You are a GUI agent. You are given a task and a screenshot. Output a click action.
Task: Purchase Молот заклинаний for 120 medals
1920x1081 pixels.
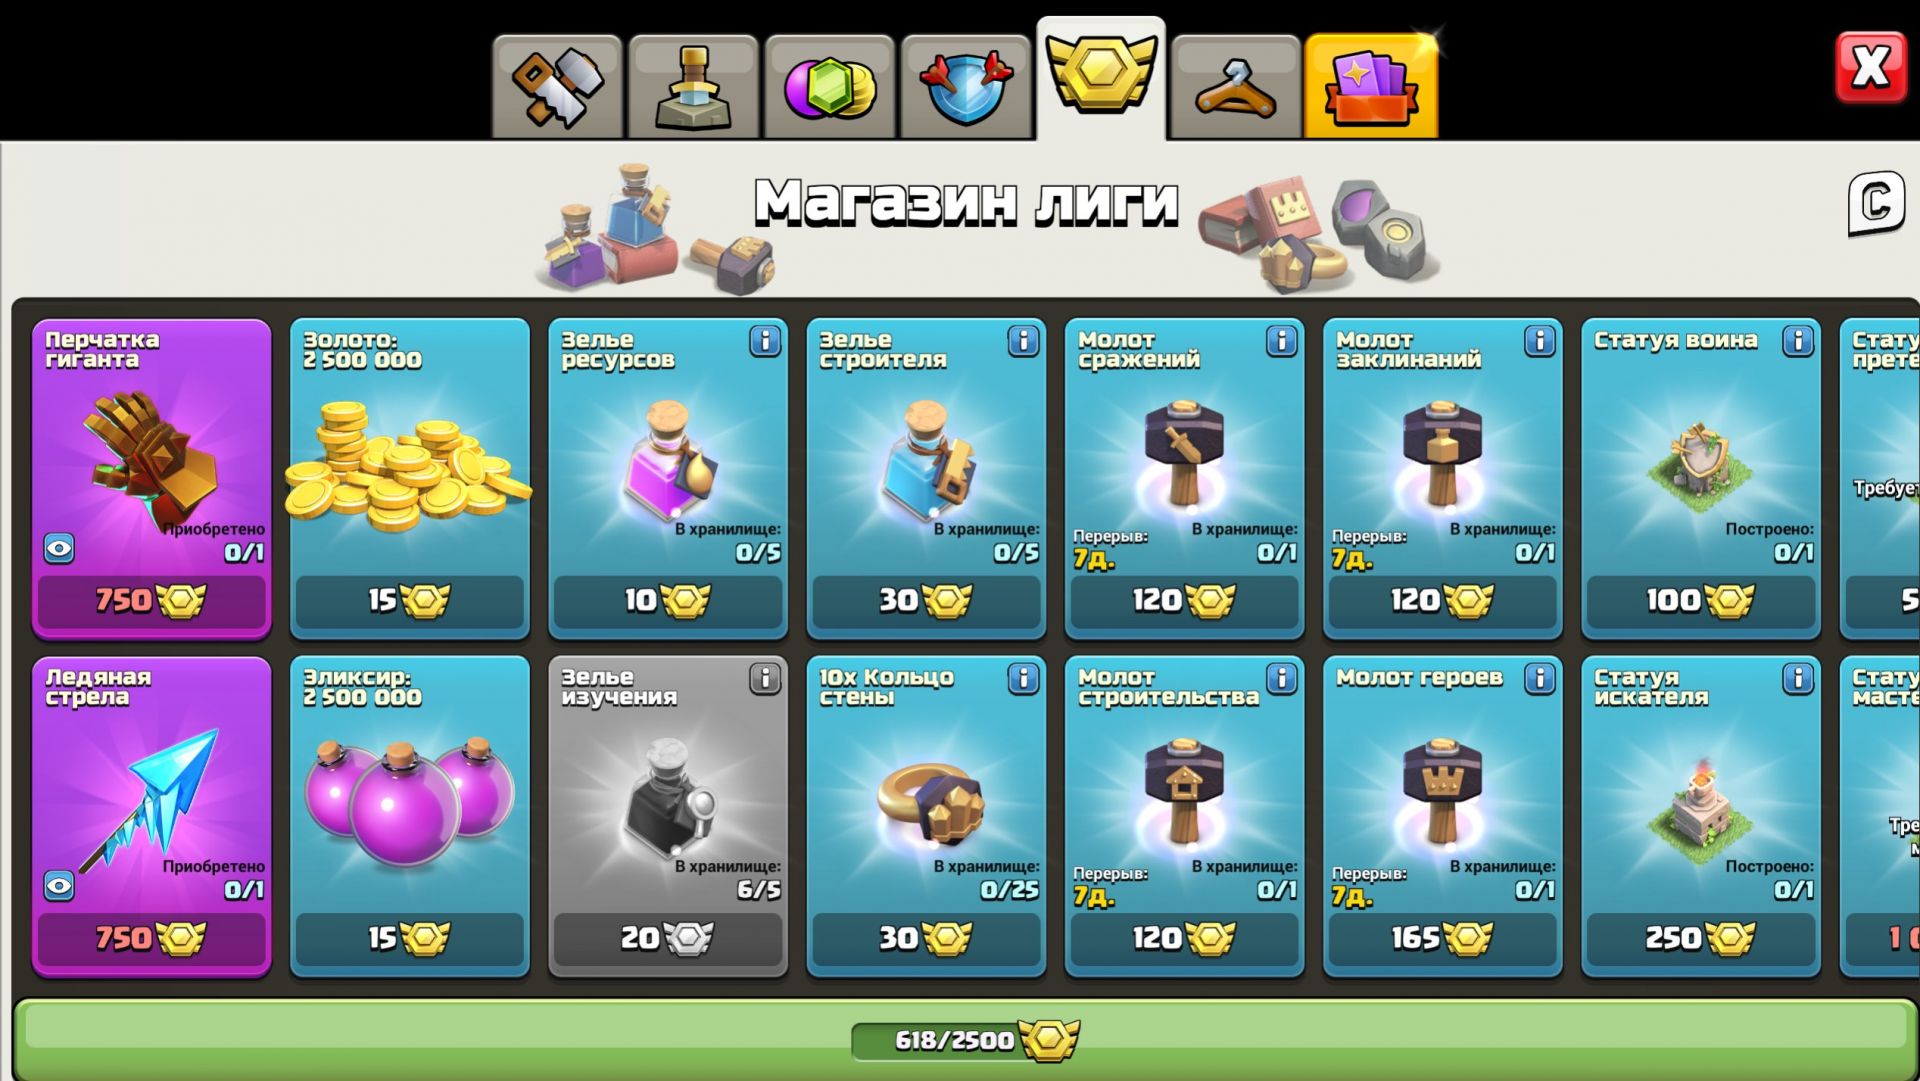coord(1442,600)
